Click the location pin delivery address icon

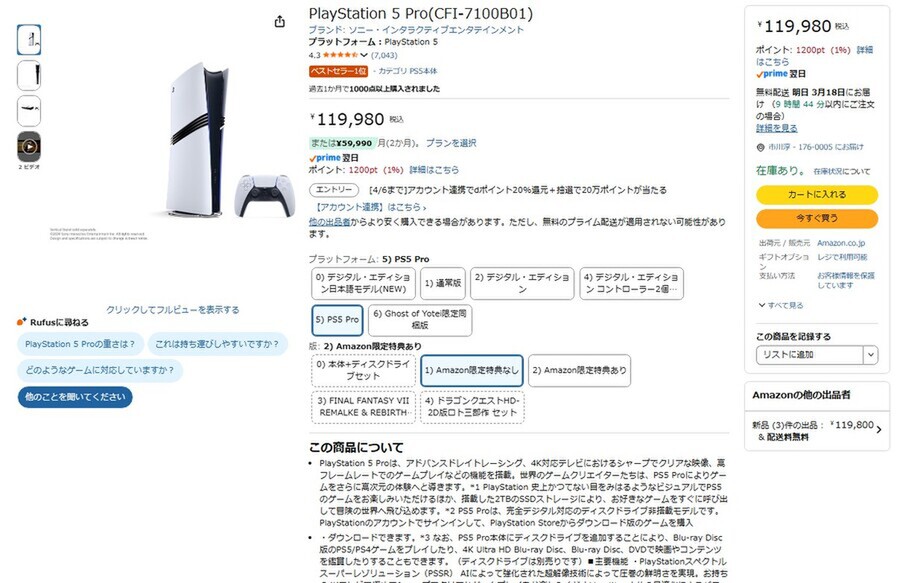[x=761, y=147]
